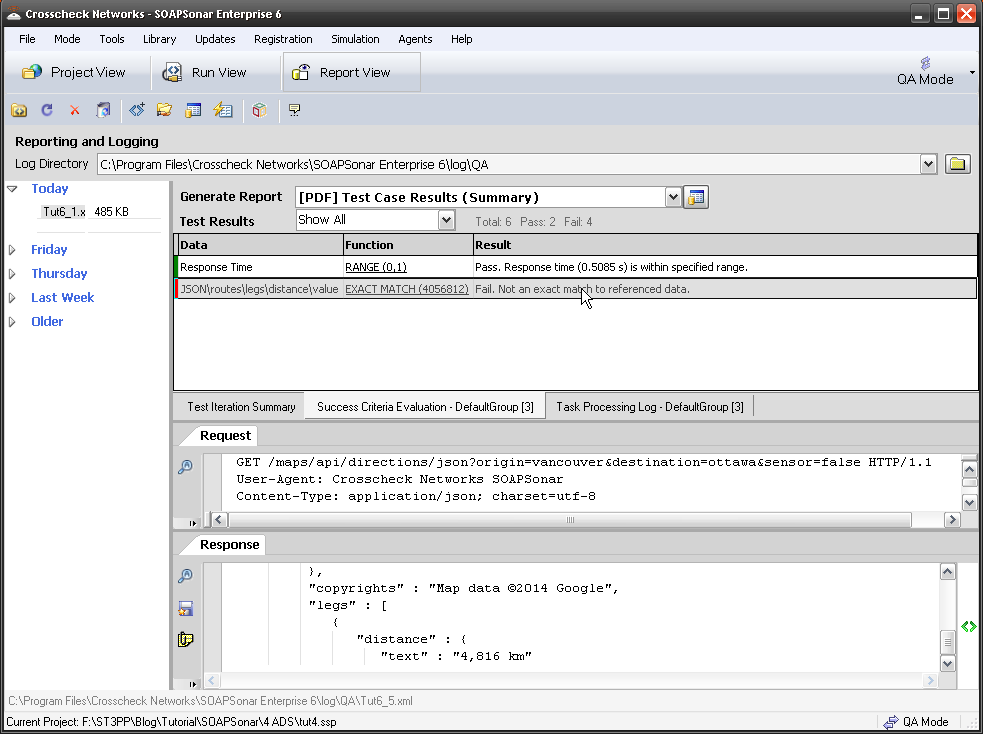This screenshot has height=734, width=983.
Task: Open the Tools menu
Action: [x=112, y=39]
